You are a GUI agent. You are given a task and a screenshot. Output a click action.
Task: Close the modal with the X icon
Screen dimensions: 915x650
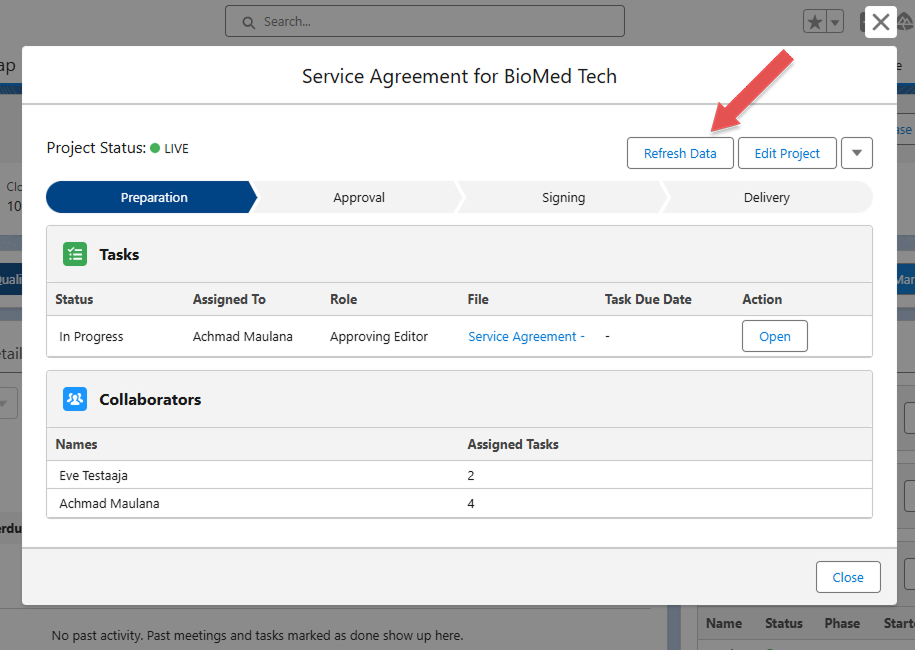coord(880,22)
